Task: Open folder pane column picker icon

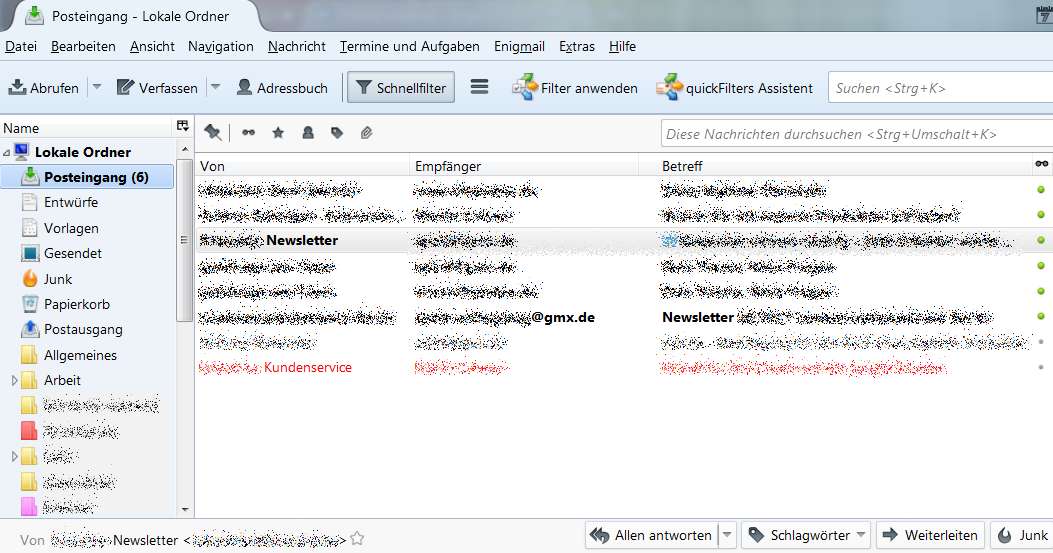Action: (182, 127)
